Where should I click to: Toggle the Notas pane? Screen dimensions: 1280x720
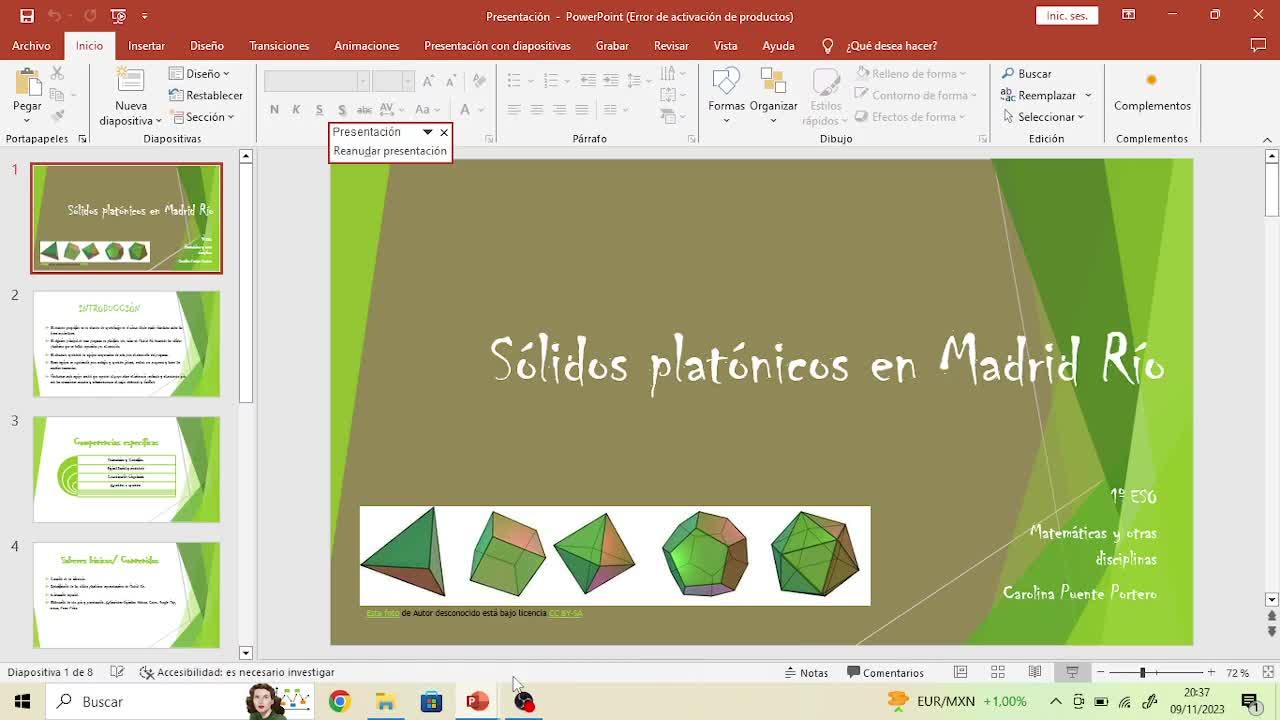806,673
